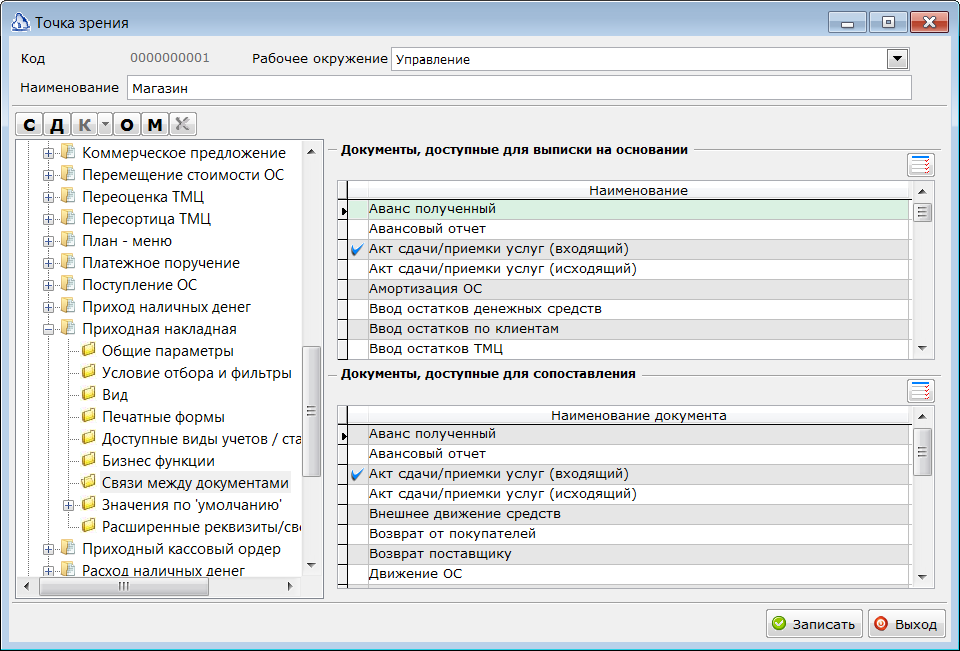Click the Д toolbar button
960x651 pixels.
pos(56,124)
